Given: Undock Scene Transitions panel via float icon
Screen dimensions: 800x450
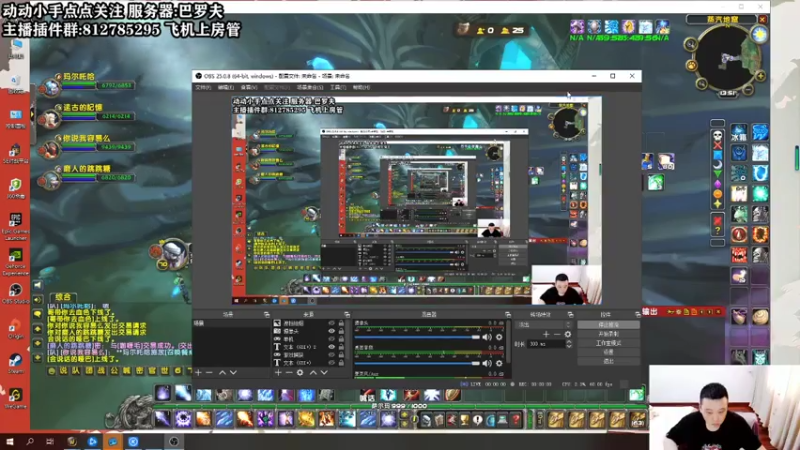Looking at the screenshot, I should [570, 315].
